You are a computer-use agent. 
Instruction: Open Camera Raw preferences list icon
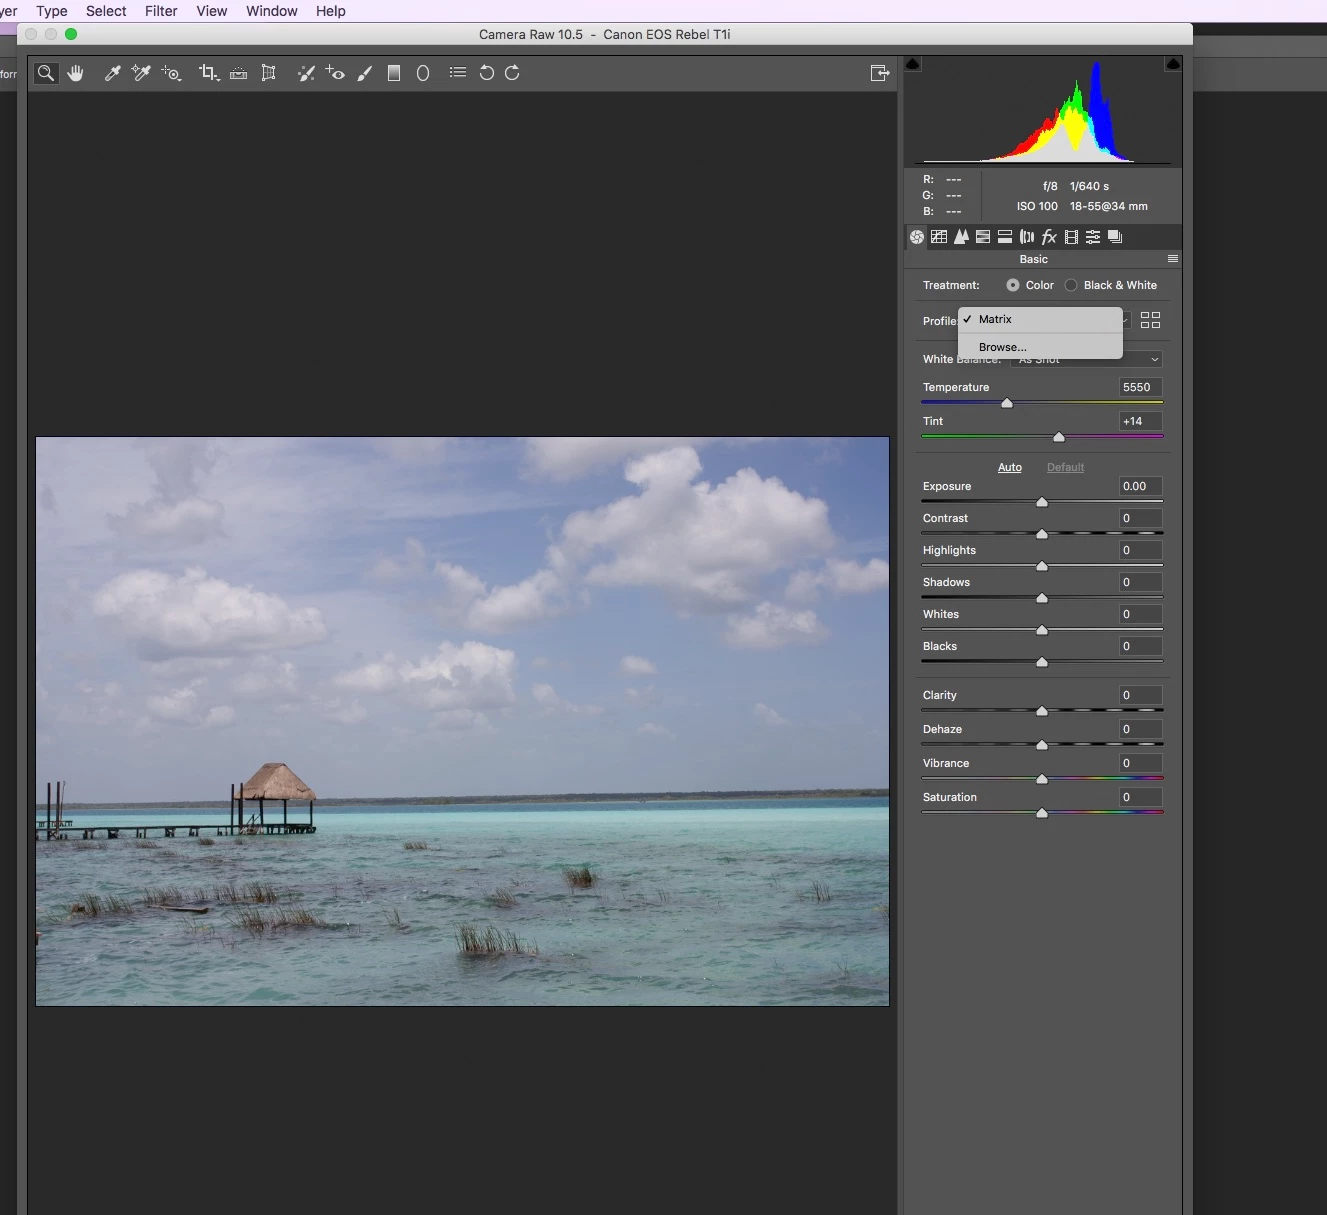point(458,72)
